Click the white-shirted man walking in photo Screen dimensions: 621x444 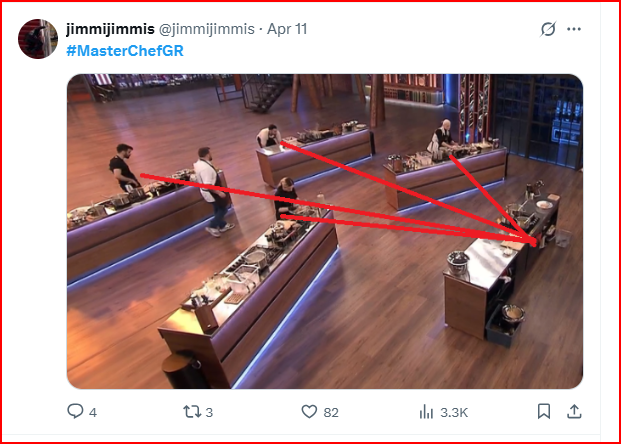click(x=213, y=192)
